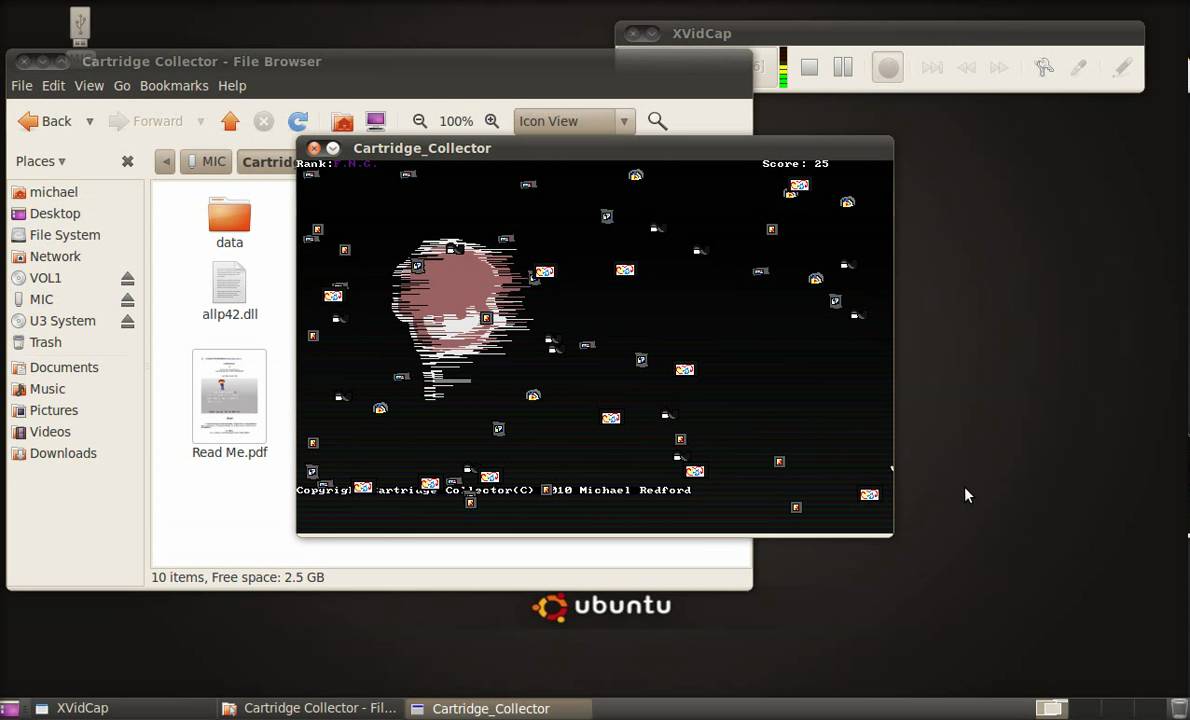Viewport: 1190px width, 720px height.
Task: Select MIC drive in sidebar
Action: pyautogui.click(x=34, y=300)
